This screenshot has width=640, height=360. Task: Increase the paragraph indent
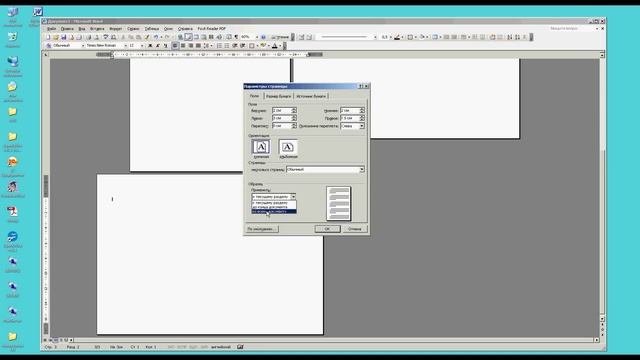tap(242, 46)
